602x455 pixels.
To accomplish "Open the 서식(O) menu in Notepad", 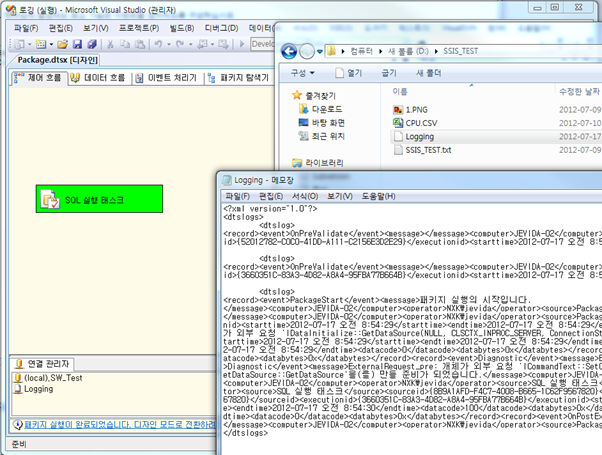I will (305, 196).
